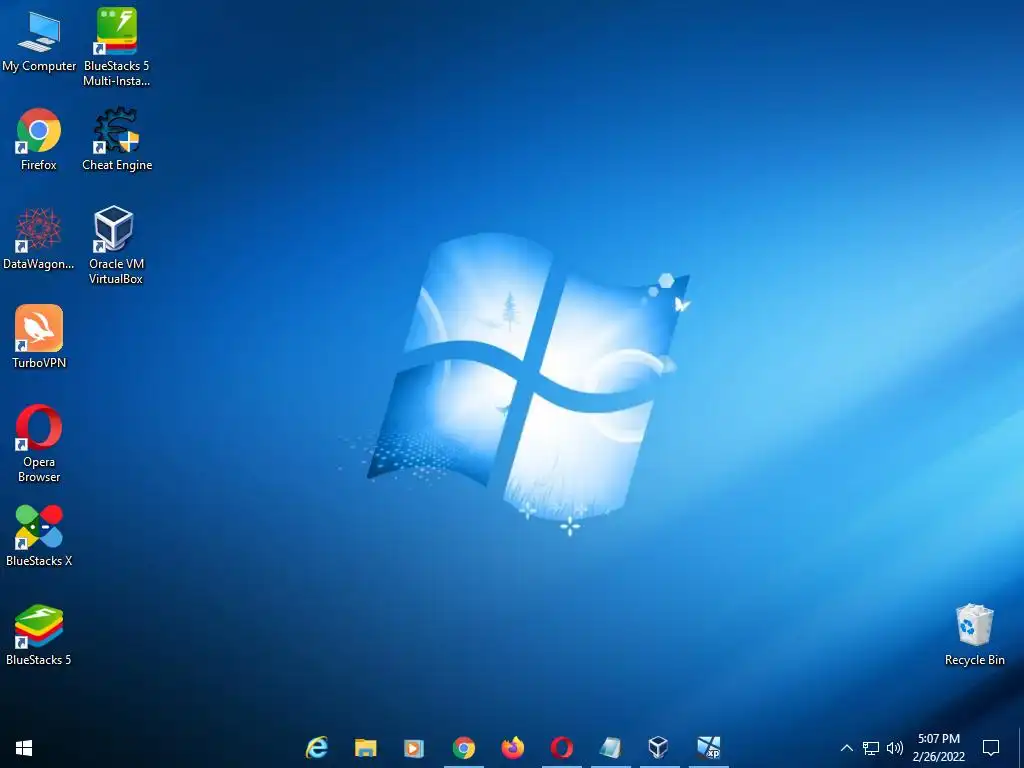Open File Explorer from the taskbar
Viewport: 1024px width, 768px height.
click(x=366, y=748)
